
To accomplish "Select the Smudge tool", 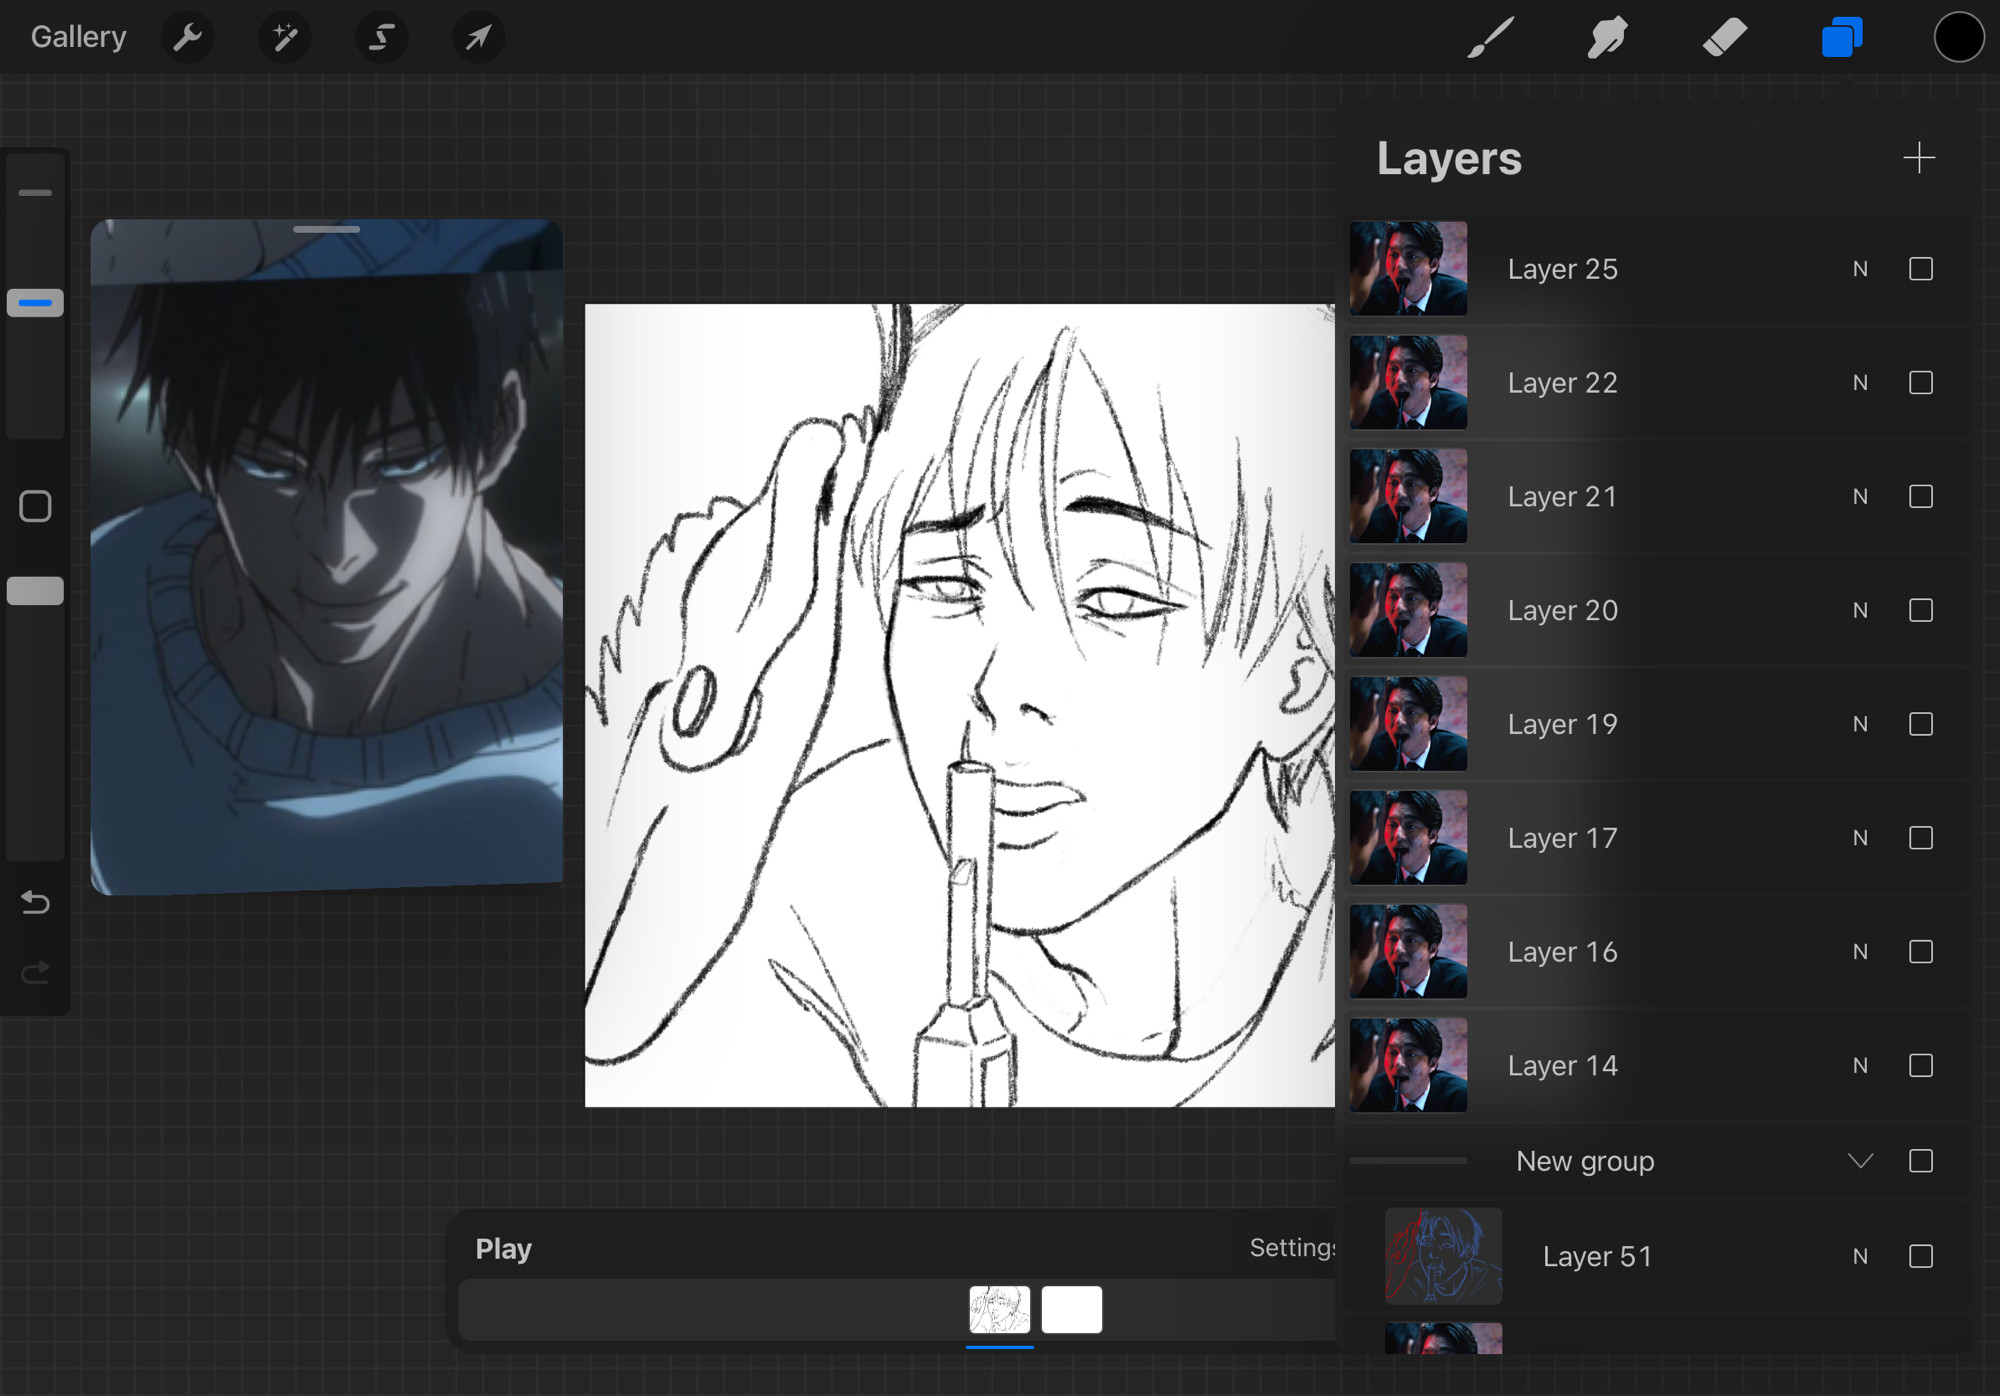I will pyautogui.click(x=1607, y=38).
